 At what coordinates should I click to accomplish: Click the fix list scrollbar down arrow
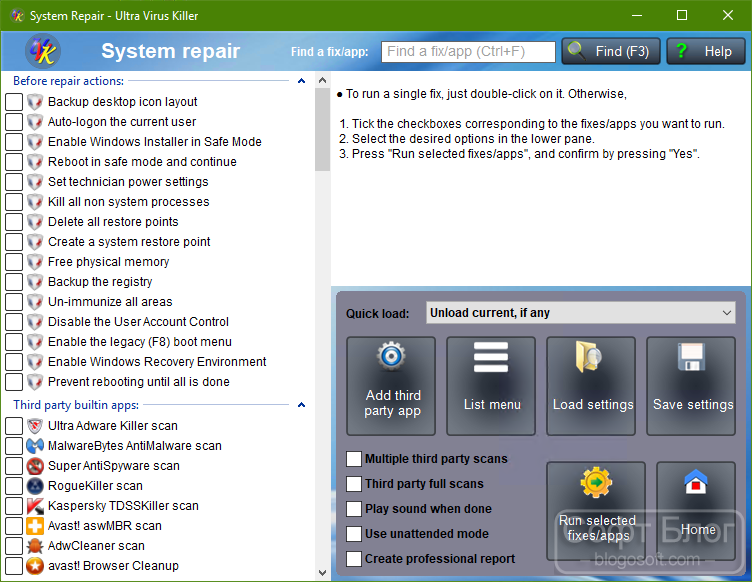pyautogui.click(x=322, y=573)
